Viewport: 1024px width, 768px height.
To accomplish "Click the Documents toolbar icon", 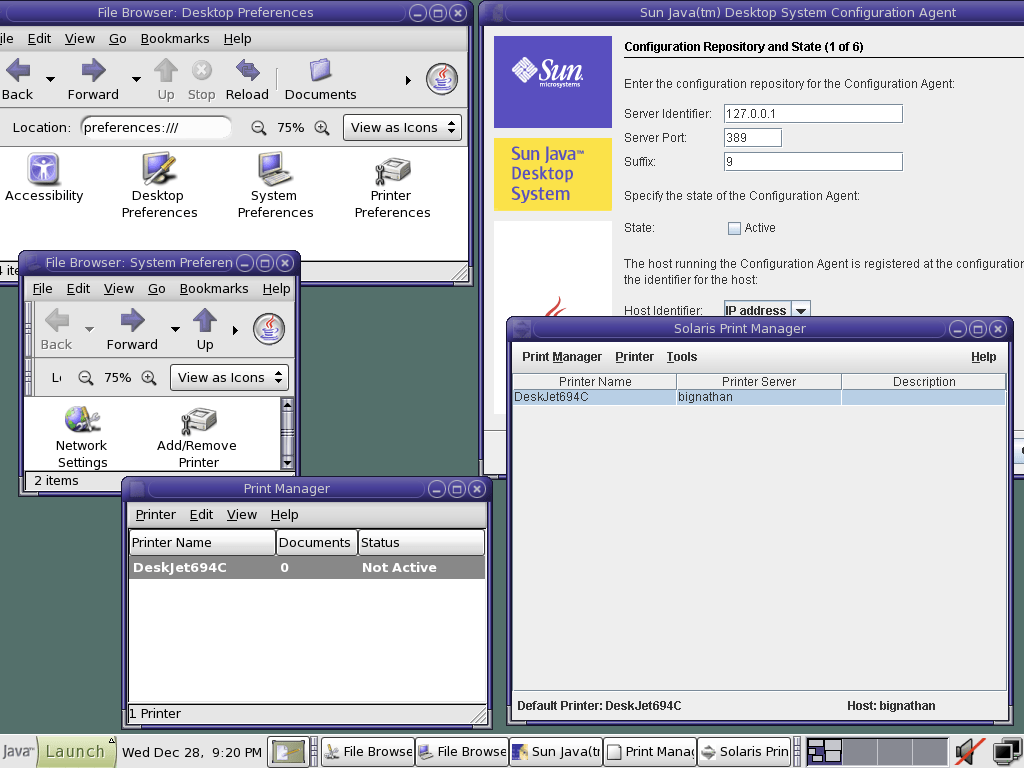I will 319,78.
